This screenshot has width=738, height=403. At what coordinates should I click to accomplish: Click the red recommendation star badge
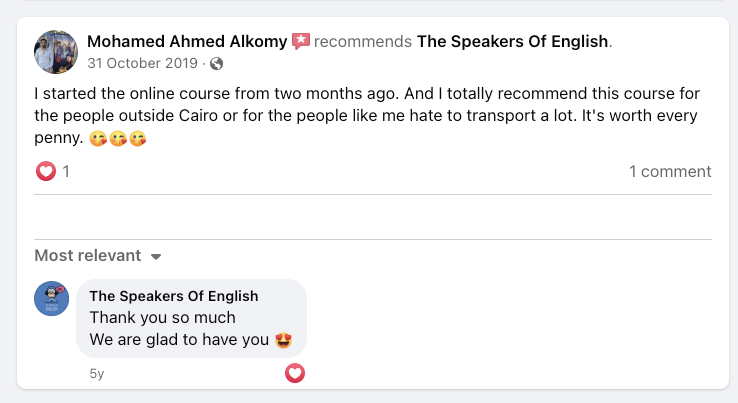click(301, 41)
